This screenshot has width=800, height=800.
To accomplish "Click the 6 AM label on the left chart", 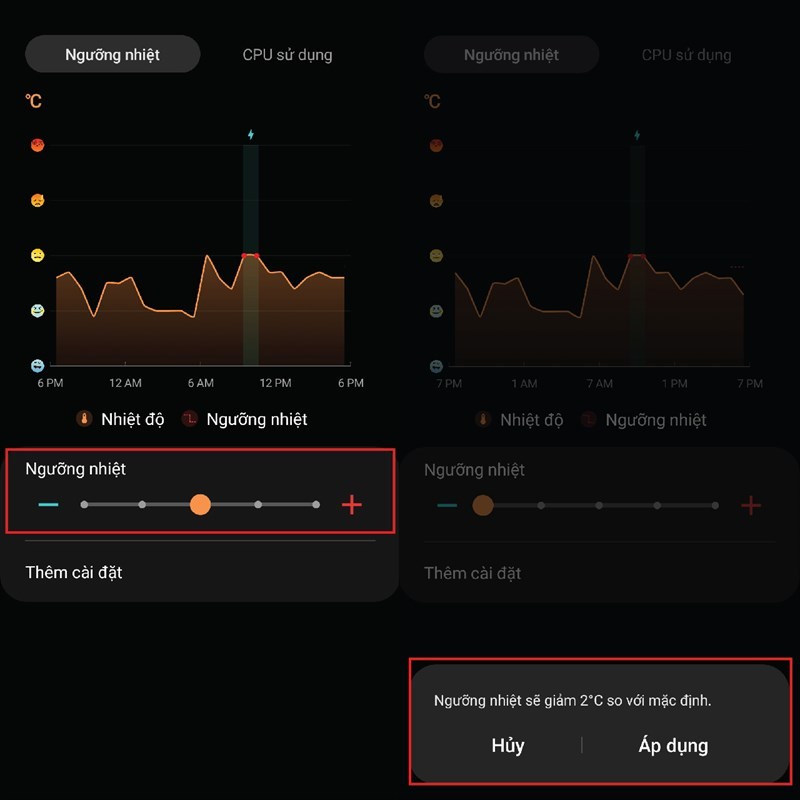I will [201, 383].
